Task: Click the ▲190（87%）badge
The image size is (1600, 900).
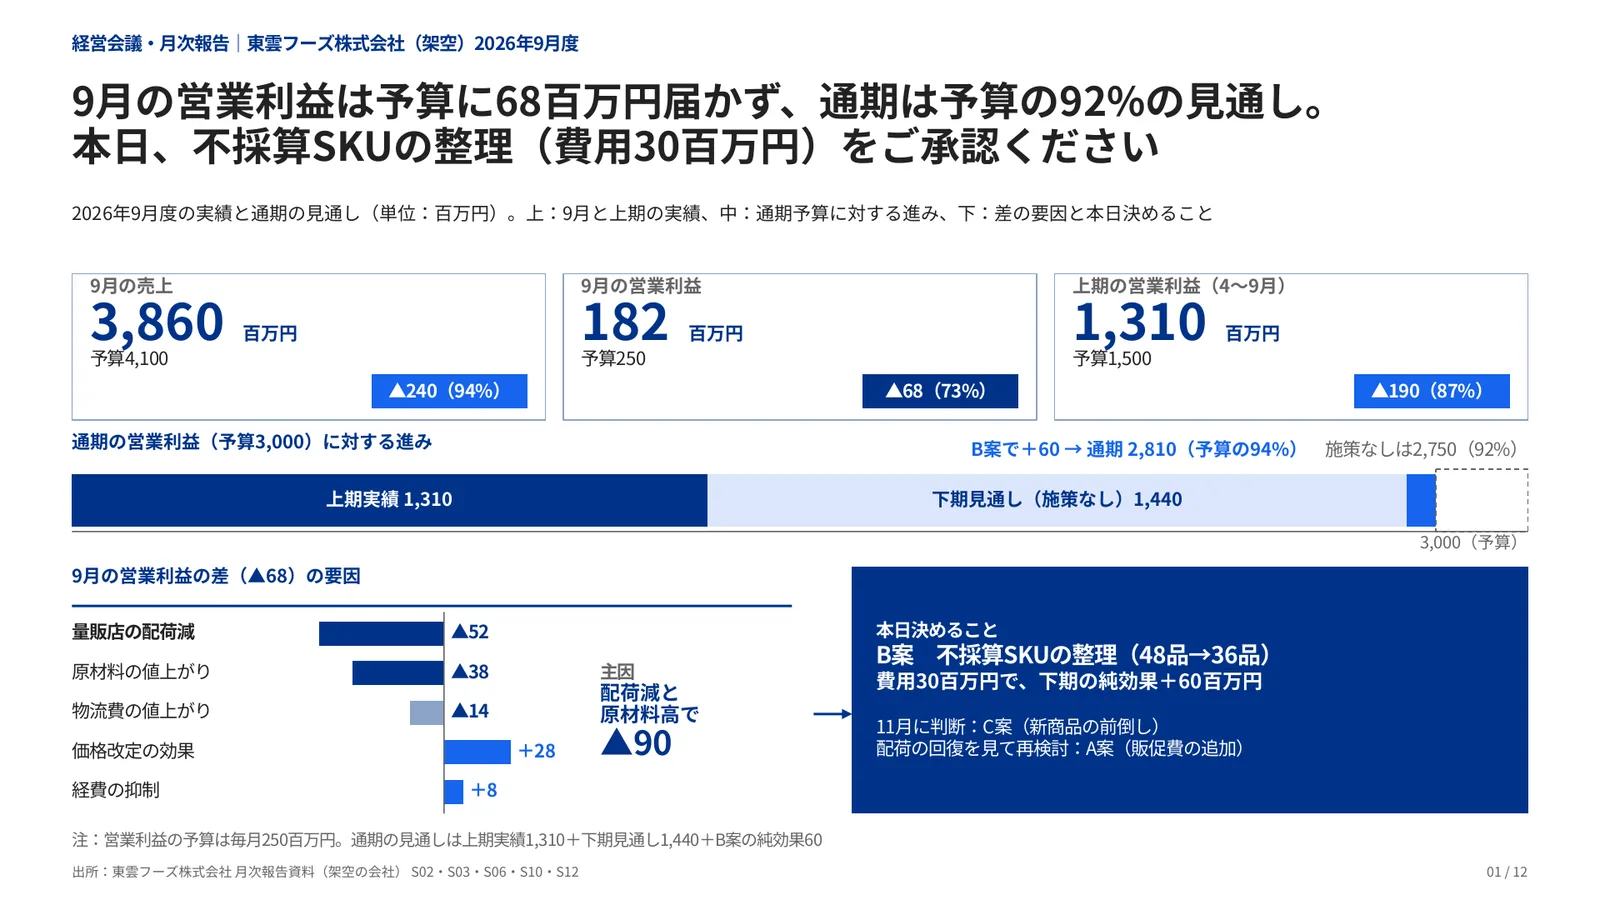Action: [1431, 391]
